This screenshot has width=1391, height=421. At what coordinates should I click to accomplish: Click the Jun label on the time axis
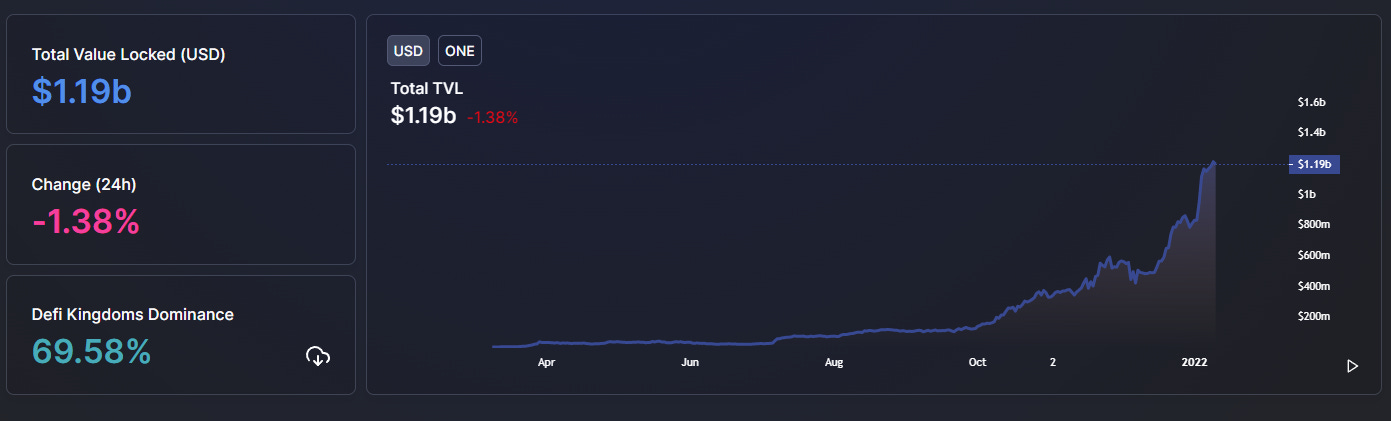point(690,363)
